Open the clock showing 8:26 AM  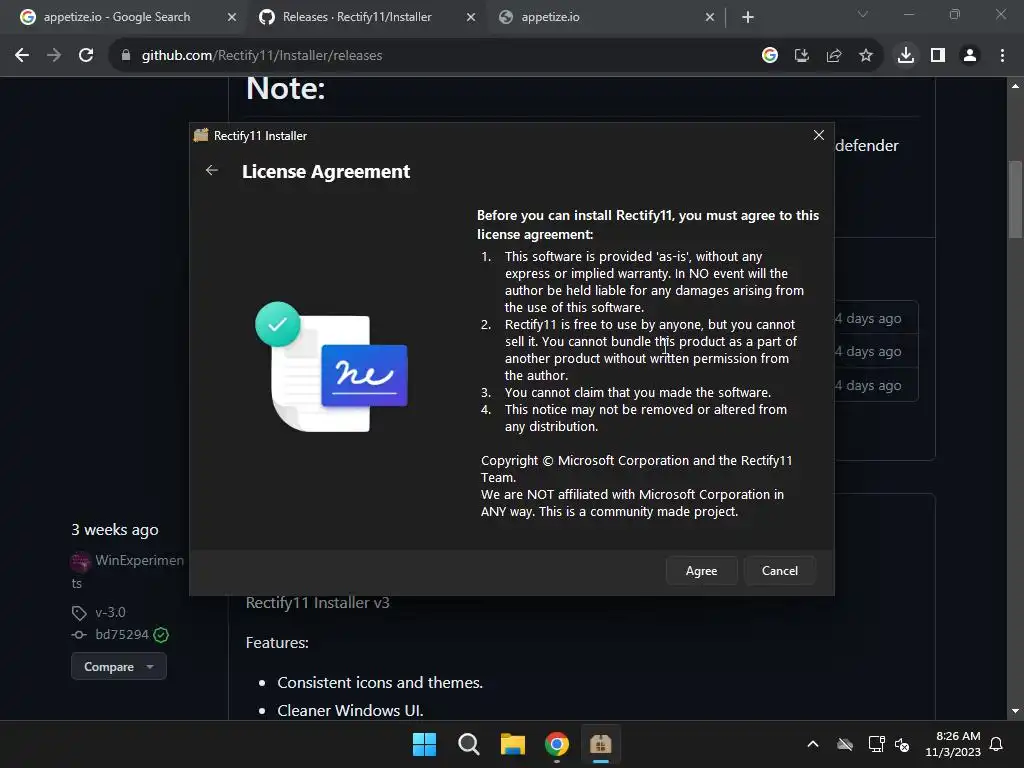tap(953, 744)
